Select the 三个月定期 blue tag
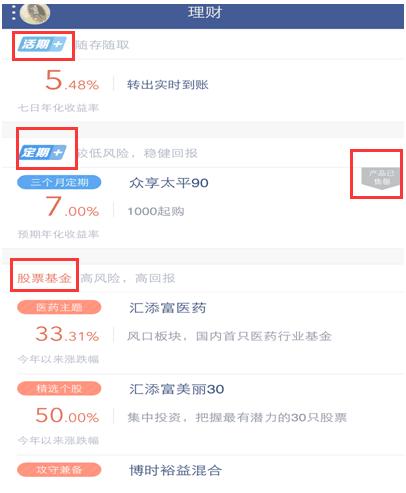This screenshot has width=406, height=493. 59,182
